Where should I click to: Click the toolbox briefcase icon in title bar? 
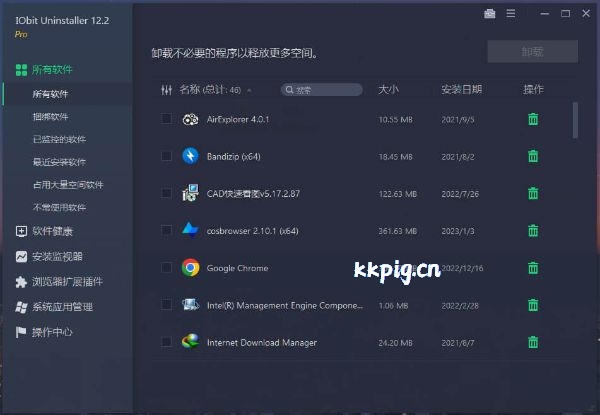tap(489, 14)
